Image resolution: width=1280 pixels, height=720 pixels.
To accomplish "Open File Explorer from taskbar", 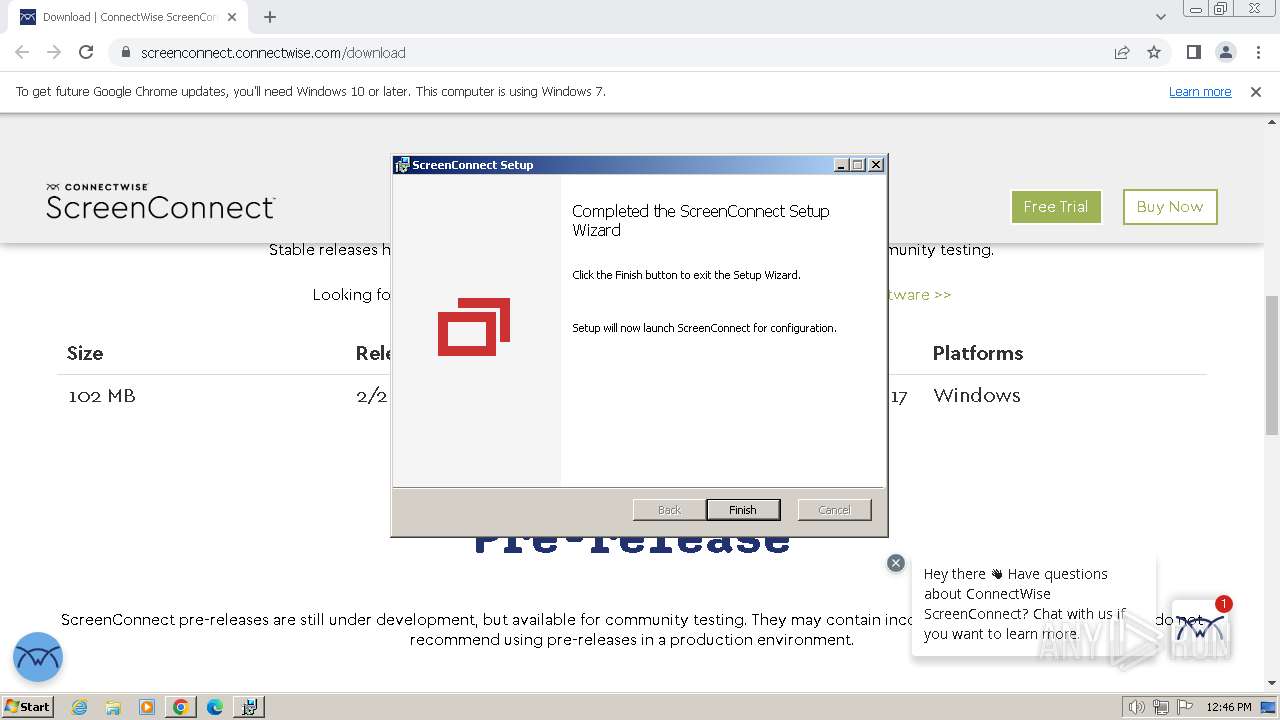I will pyautogui.click(x=113, y=707).
